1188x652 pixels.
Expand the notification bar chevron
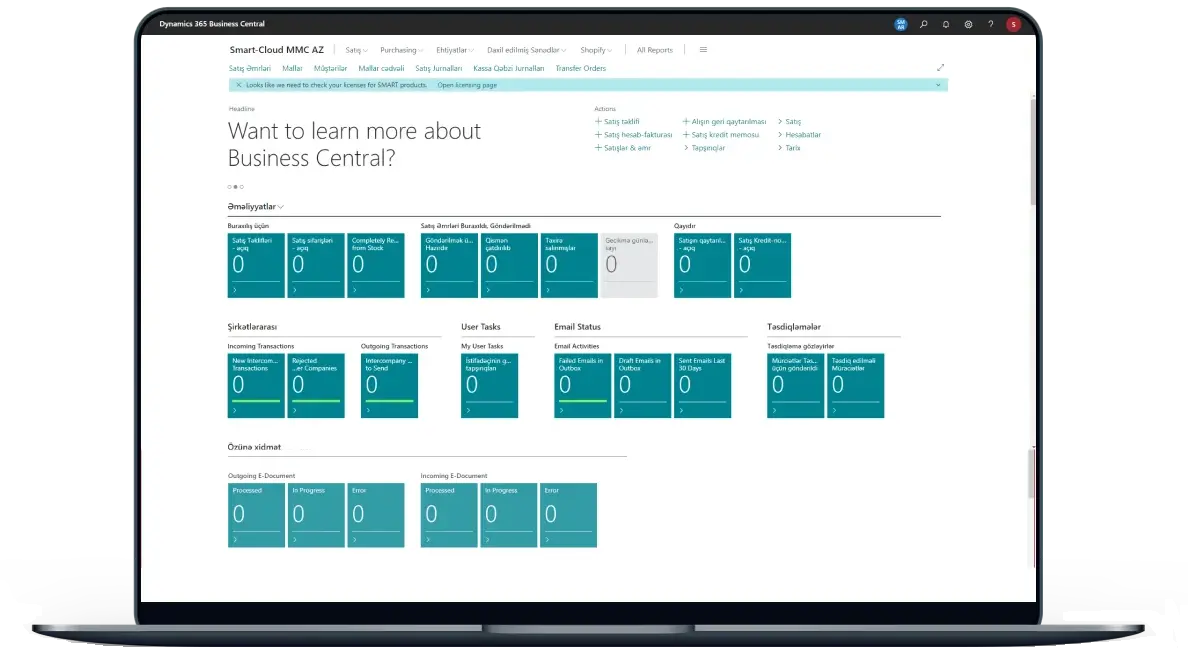click(938, 86)
